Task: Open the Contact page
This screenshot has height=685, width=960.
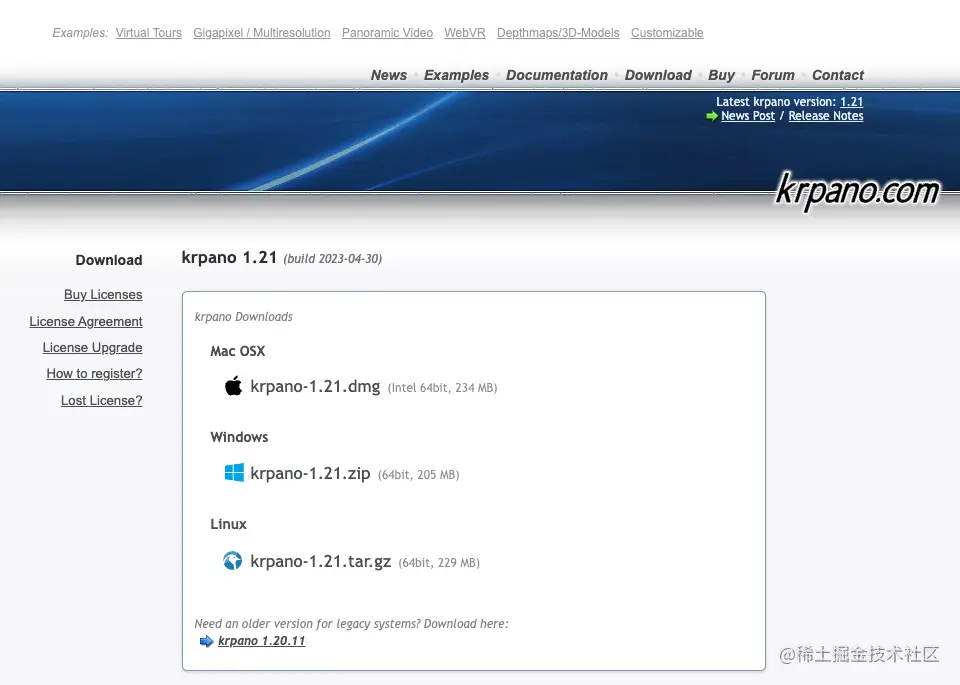Action: click(x=838, y=75)
